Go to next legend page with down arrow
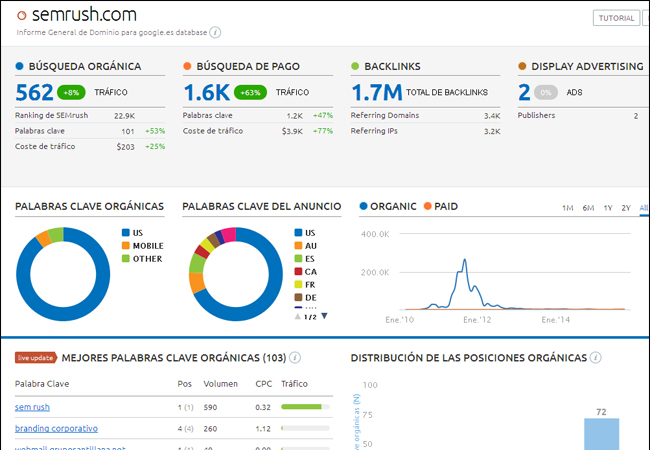Viewport: 650px width, 450px height. pyautogui.click(x=325, y=316)
